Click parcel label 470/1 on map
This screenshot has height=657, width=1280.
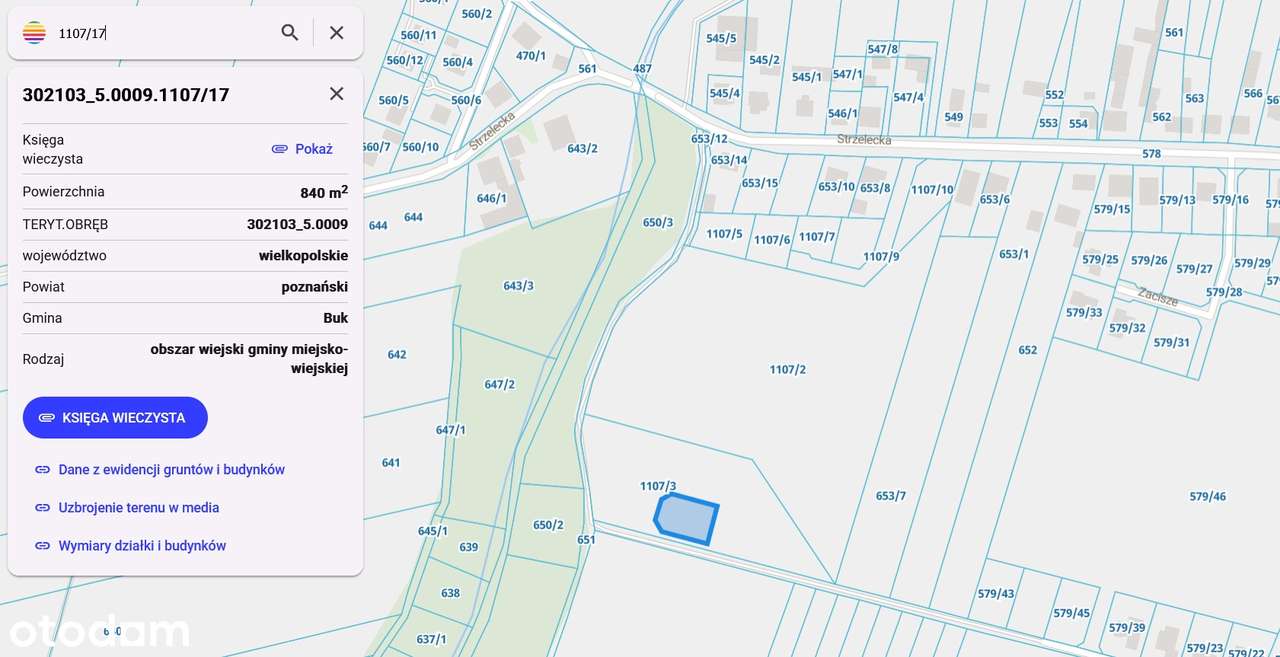click(x=531, y=56)
